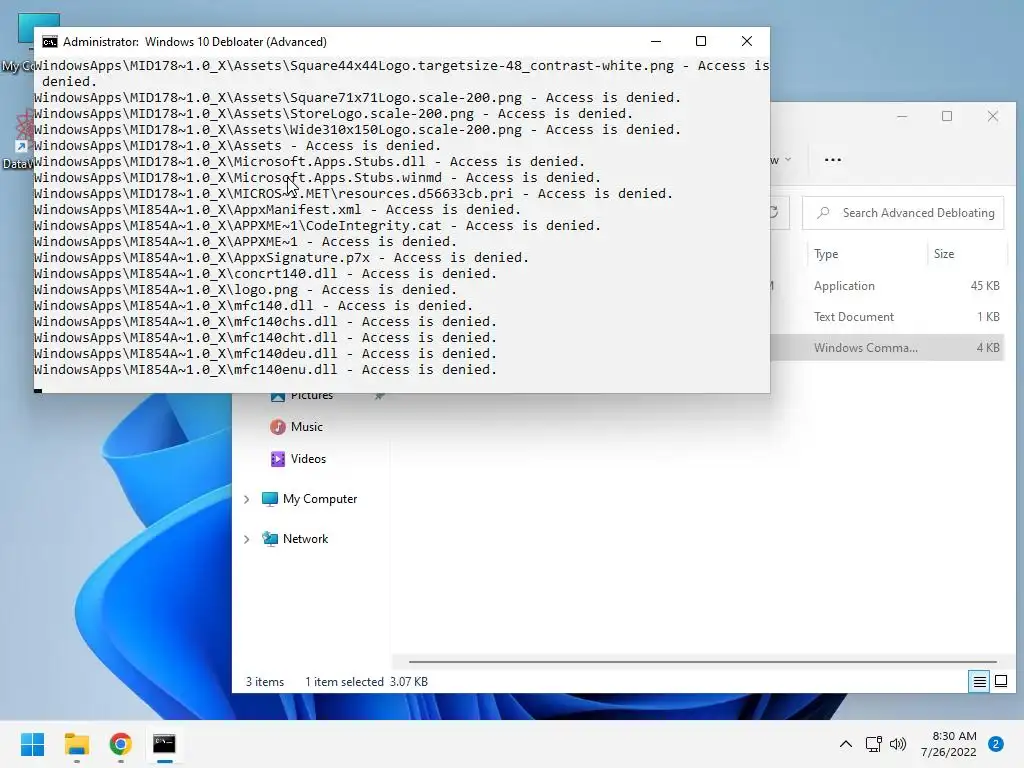Minimize the Windows 10 Debloater console
The image size is (1024, 768).
[x=656, y=41]
